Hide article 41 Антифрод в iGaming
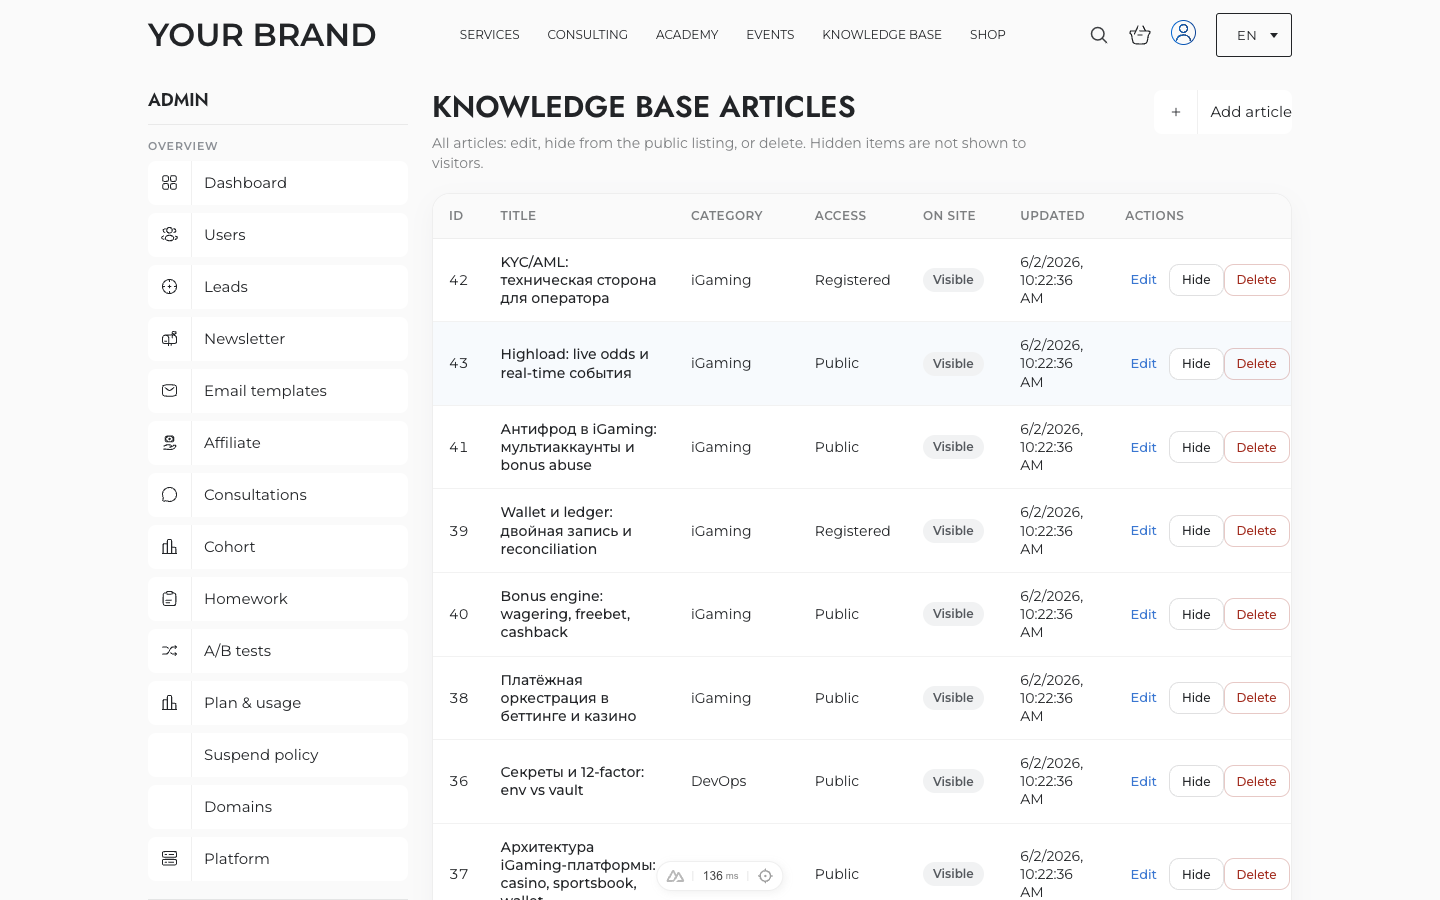This screenshot has width=1440, height=900. [x=1196, y=448]
